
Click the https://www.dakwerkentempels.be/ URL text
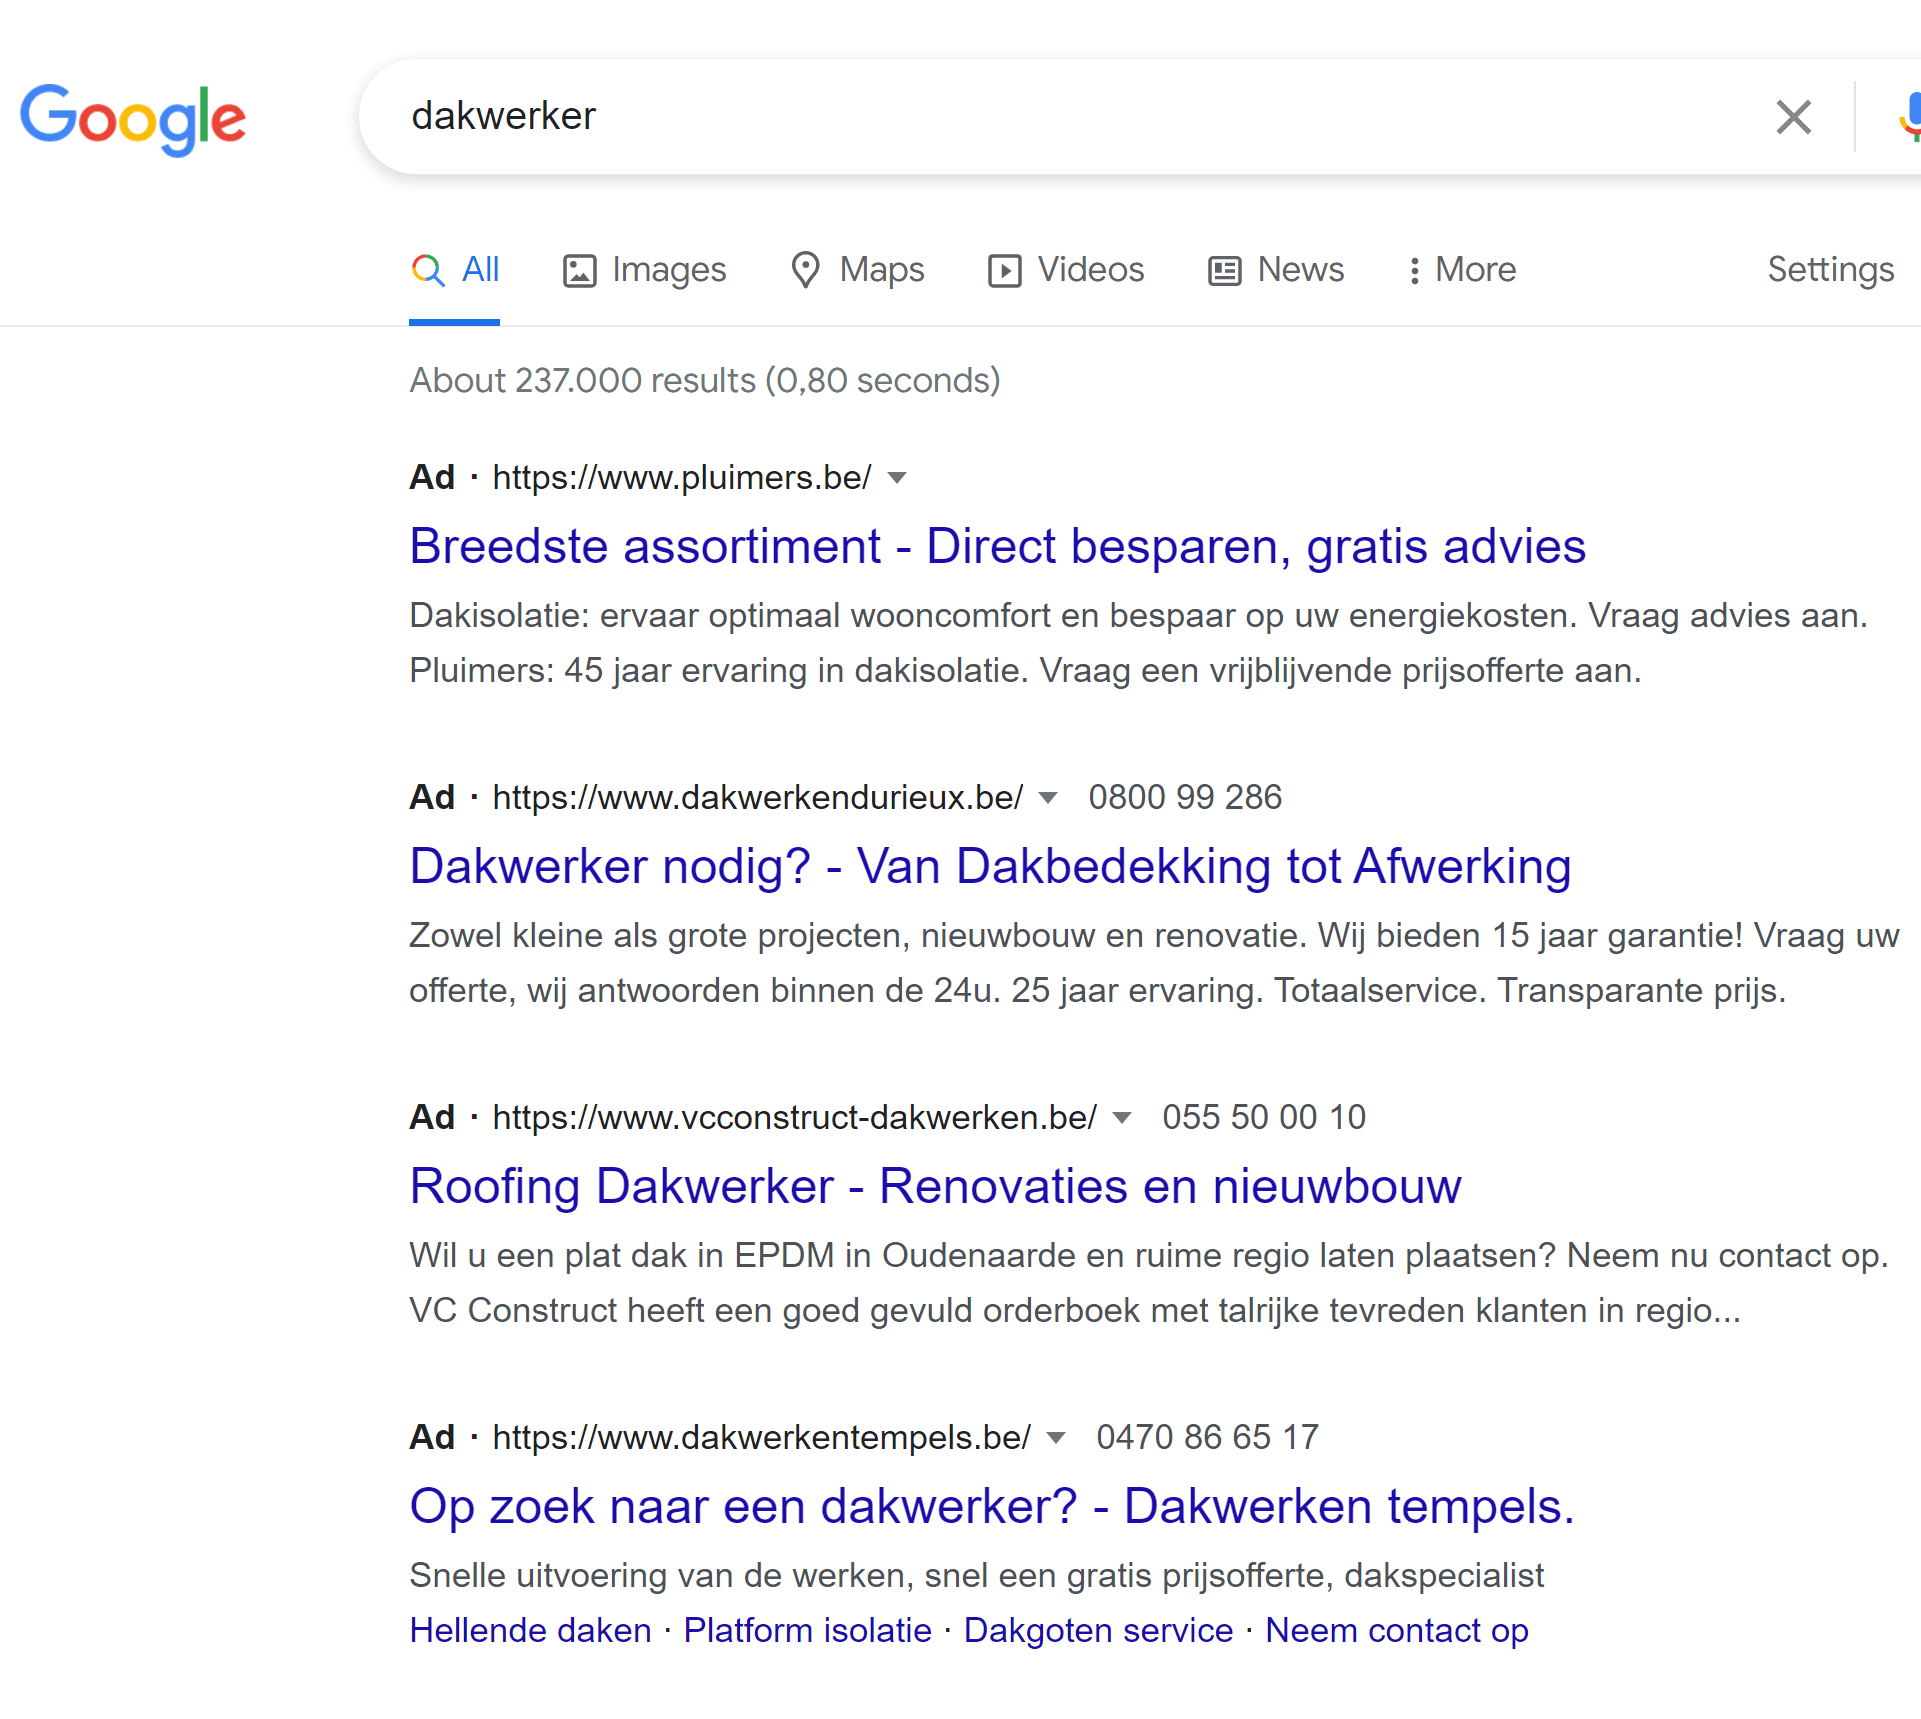[x=762, y=1438]
